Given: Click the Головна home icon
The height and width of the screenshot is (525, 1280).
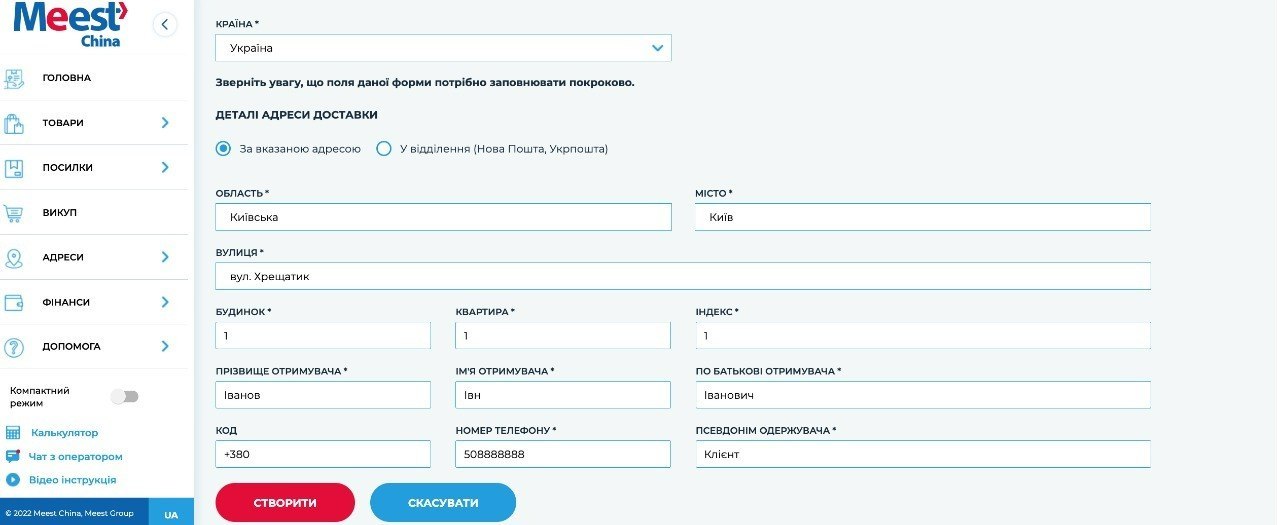Looking at the screenshot, I should tap(14, 78).
